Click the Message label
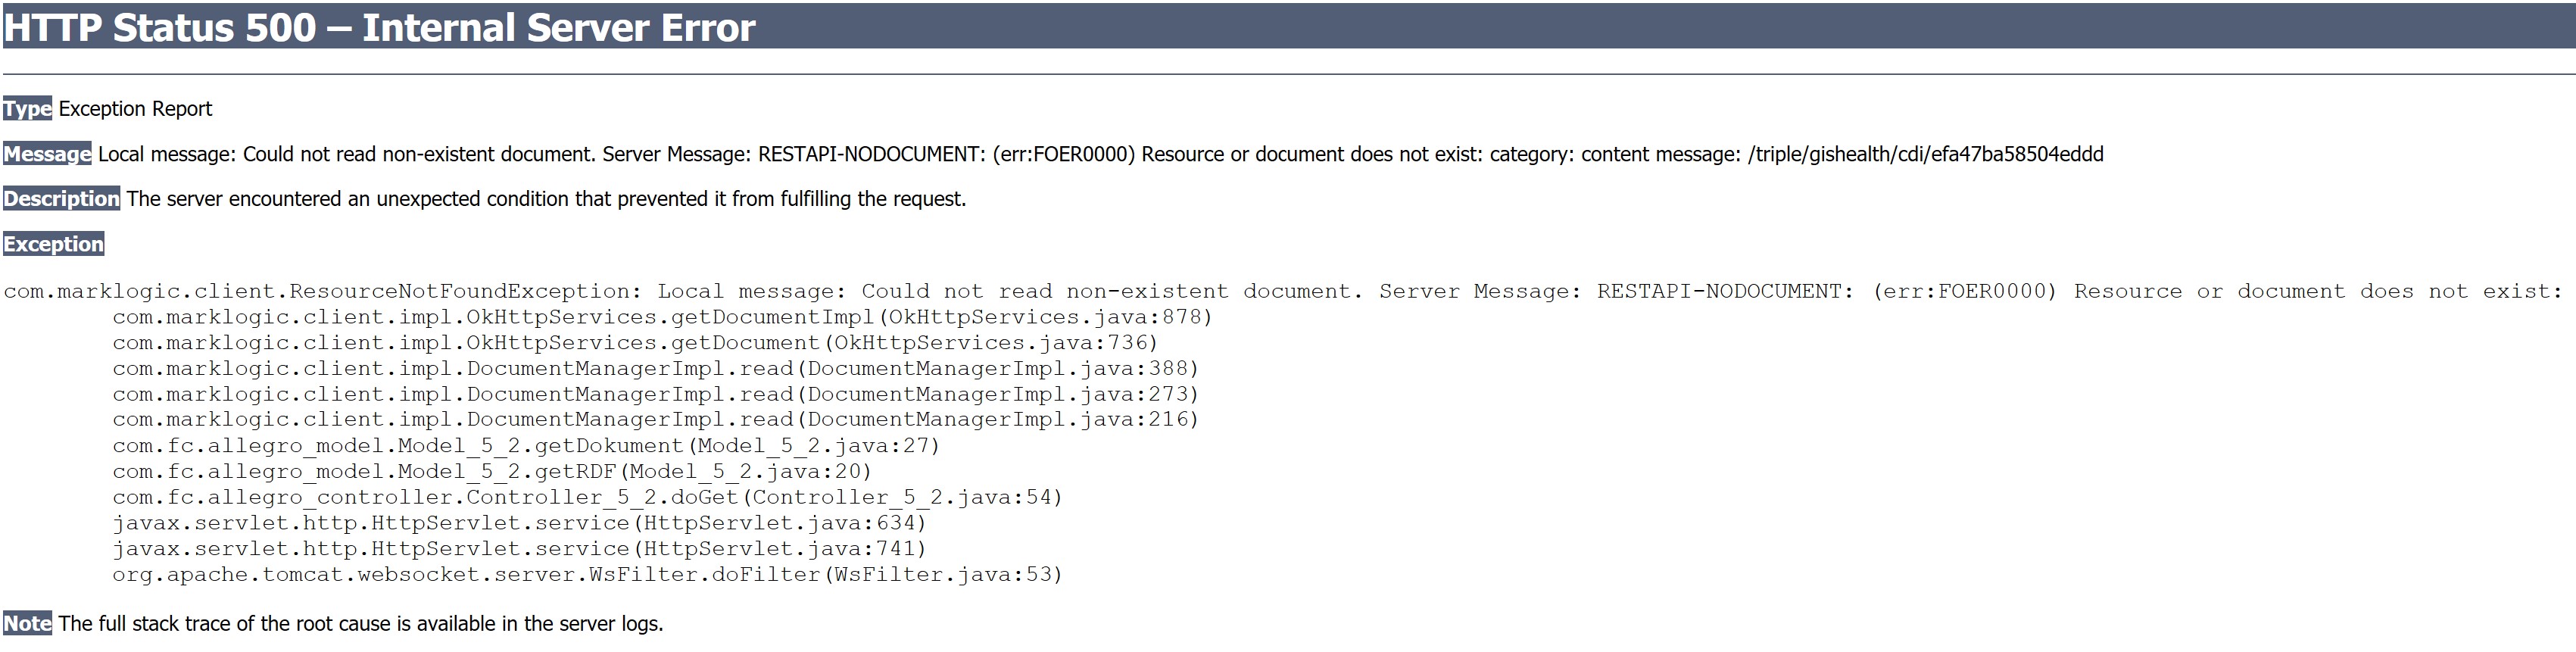The image size is (2576, 652). (x=47, y=154)
